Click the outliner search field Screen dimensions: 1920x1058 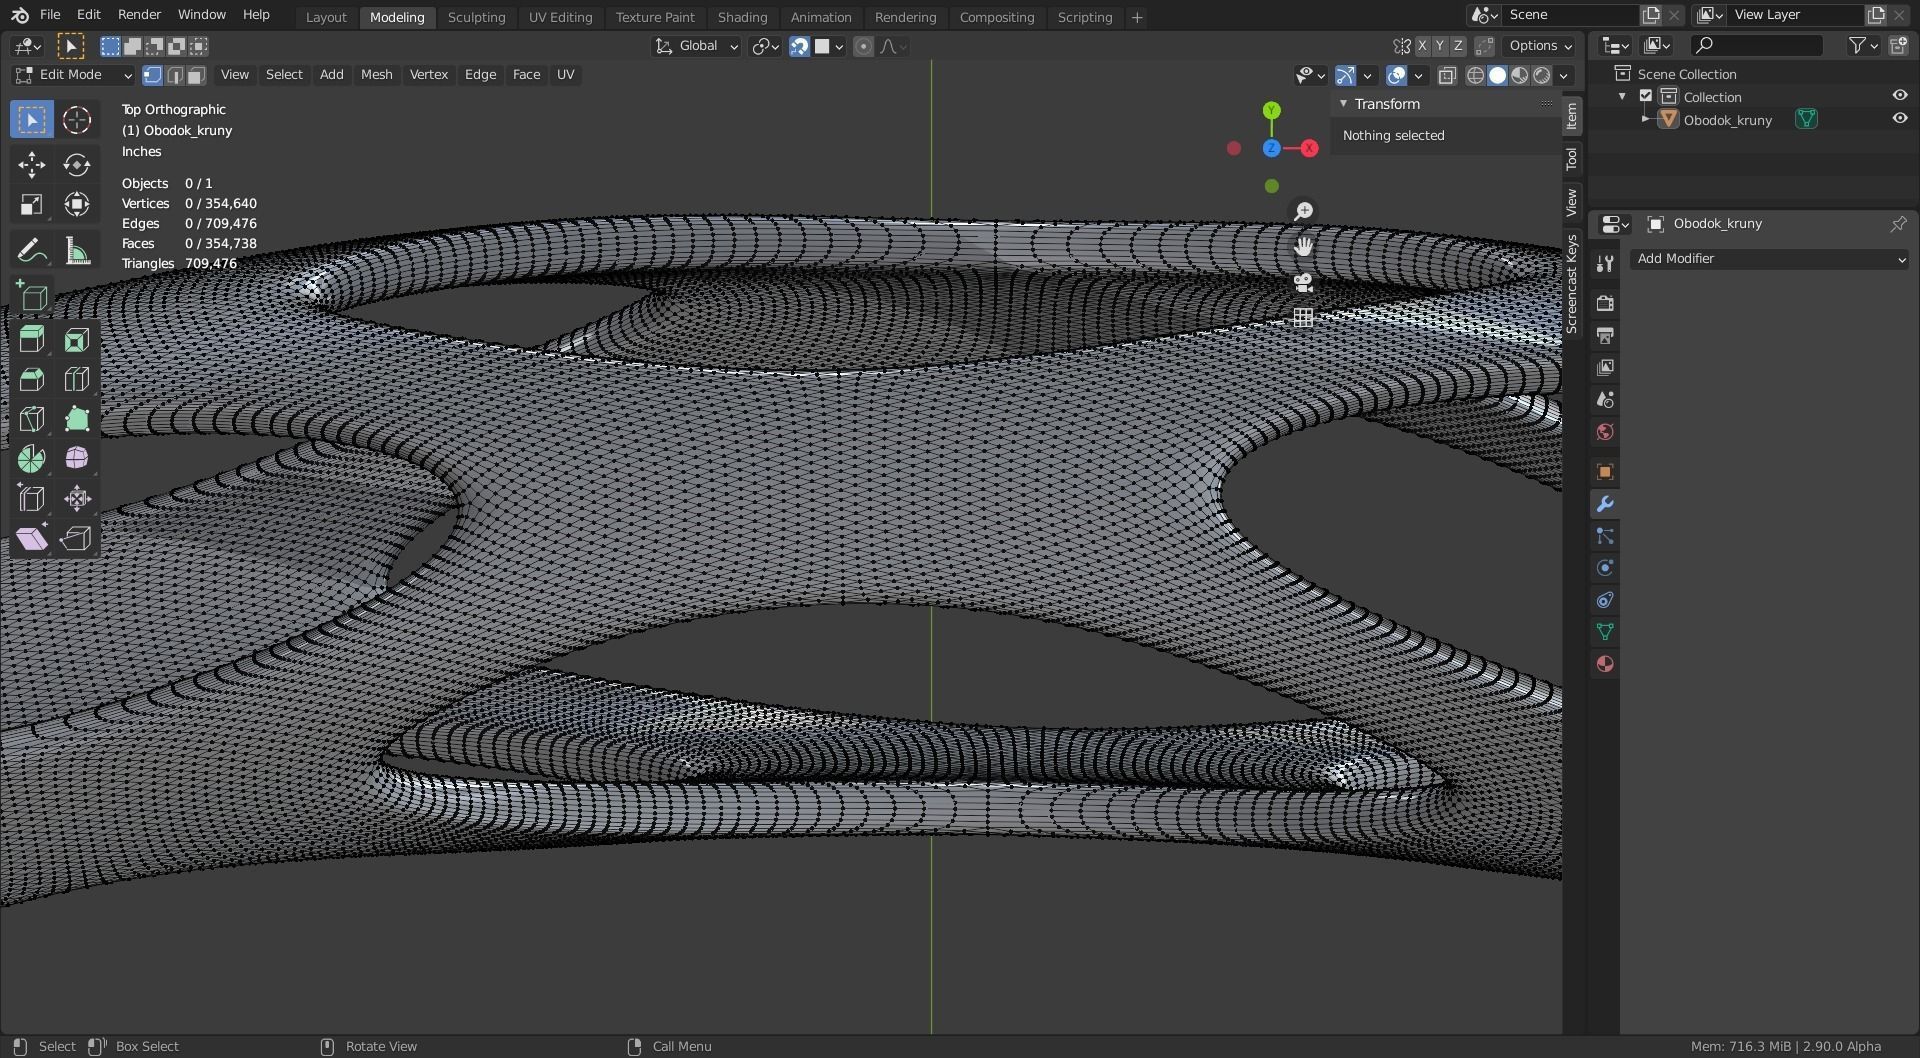(1756, 45)
